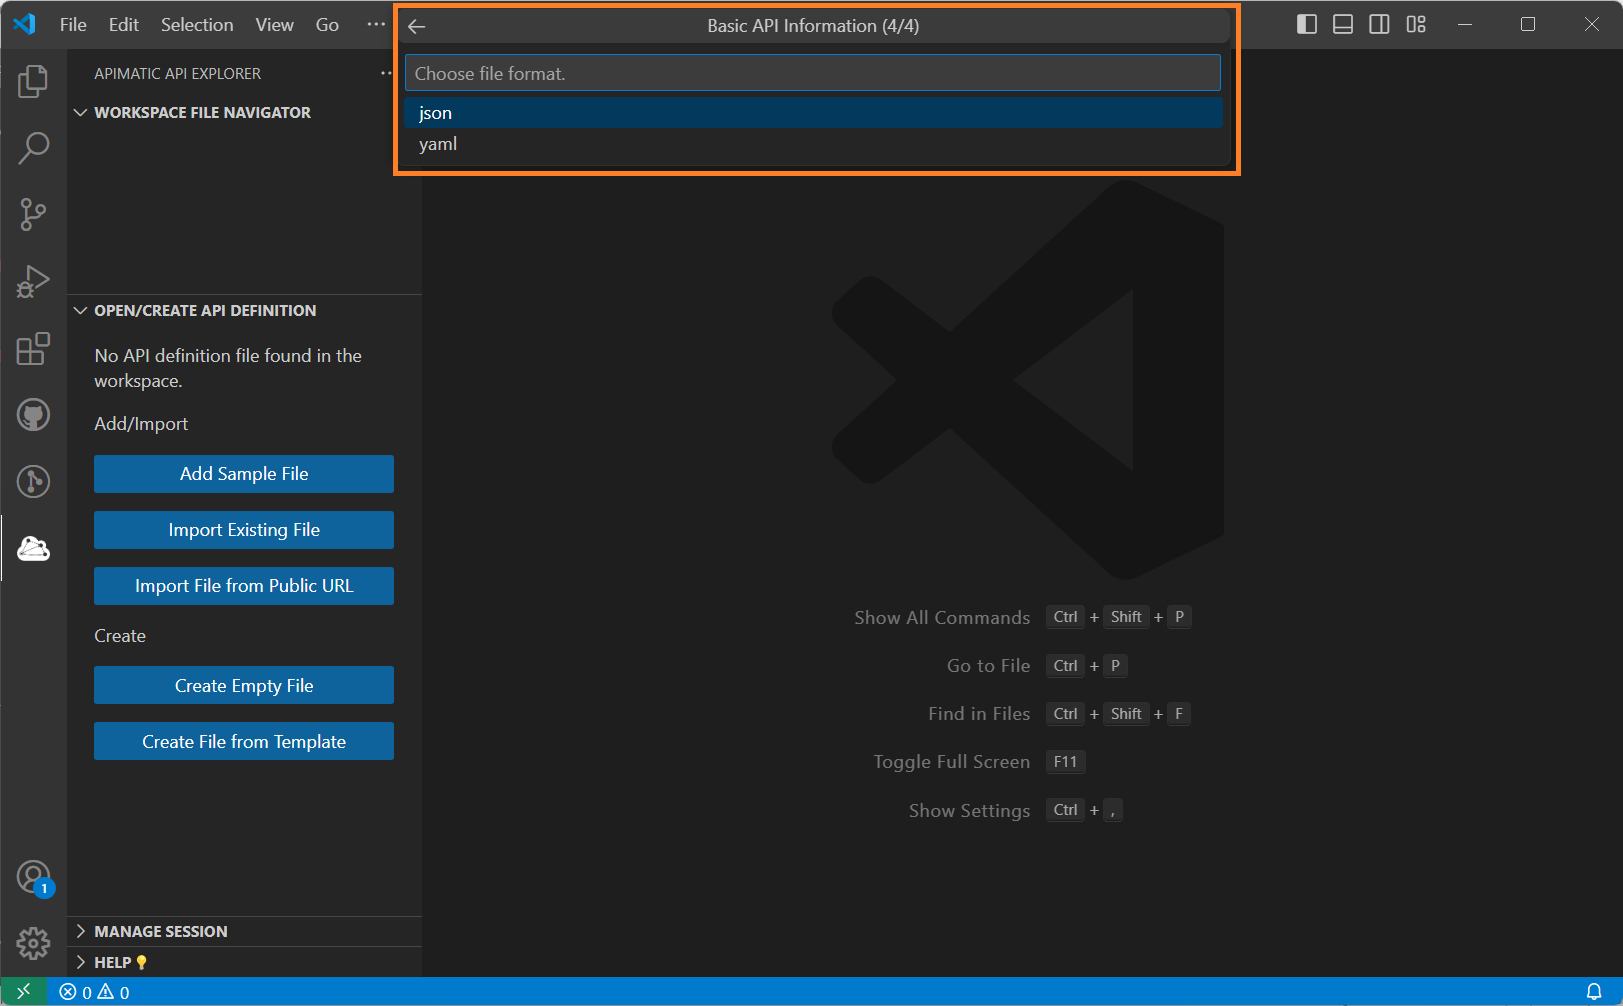Click the Show Settings hint
Image resolution: width=1623 pixels, height=1006 pixels.
click(969, 811)
